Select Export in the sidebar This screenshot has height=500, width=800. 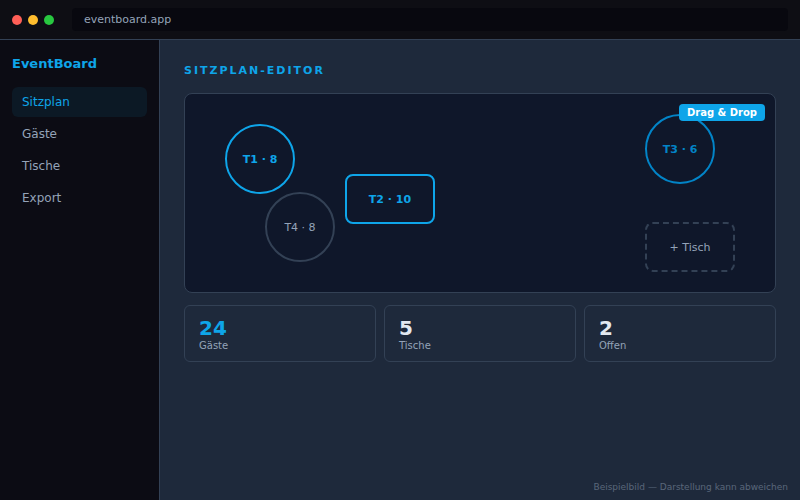pos(80,198)
